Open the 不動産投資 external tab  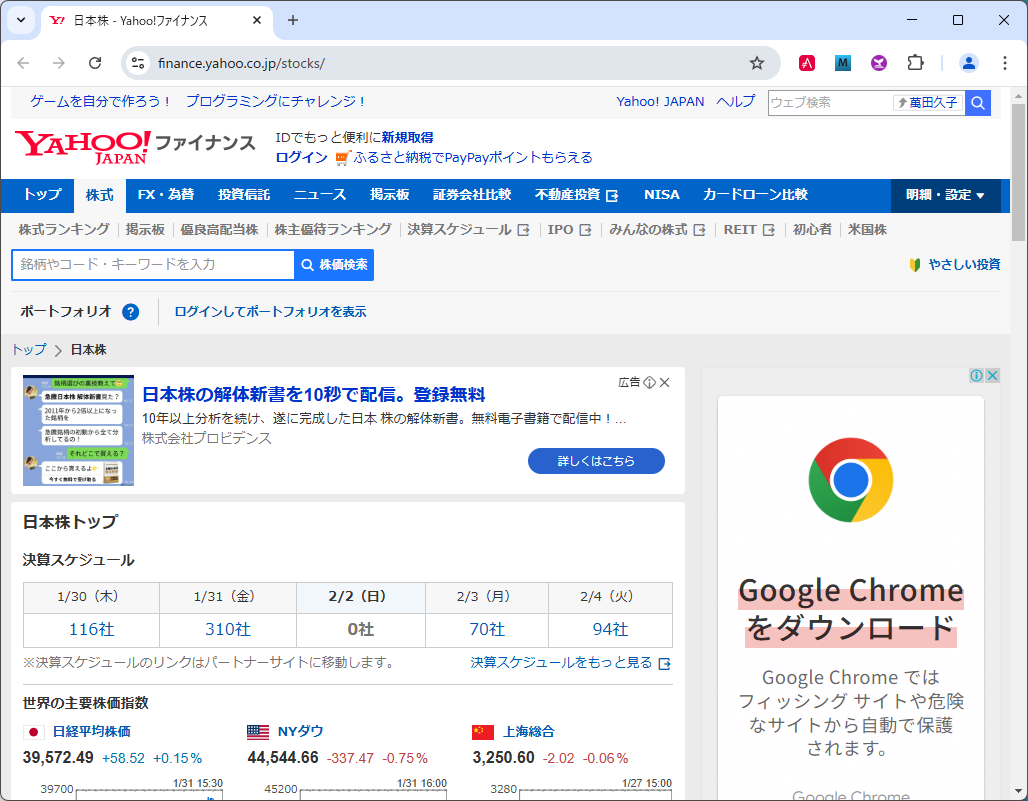[x=577, y=195]
